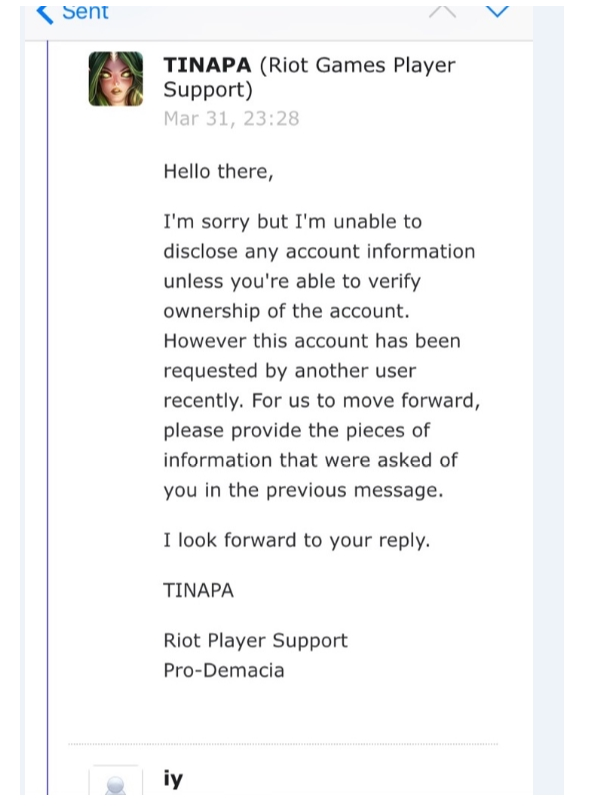The height and width of the screenshot is (807, 598).
Task: Tap the Riot Player Support signature line
Action: click(x=255, y=641)
